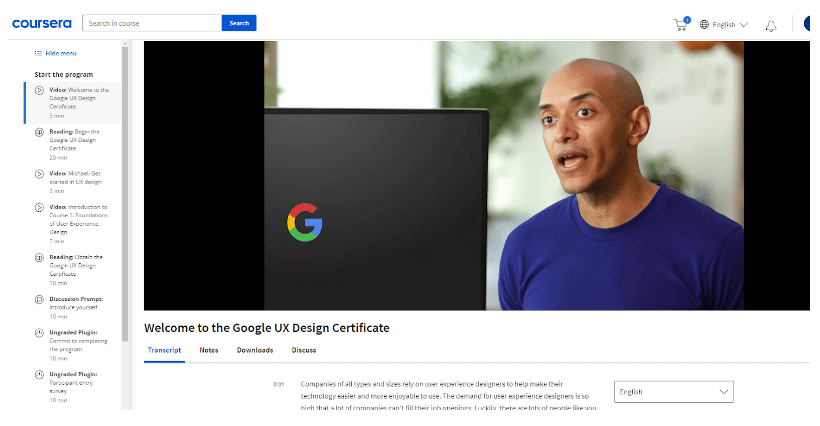Click sidebar vertical scrollbar

pos(125,193)
